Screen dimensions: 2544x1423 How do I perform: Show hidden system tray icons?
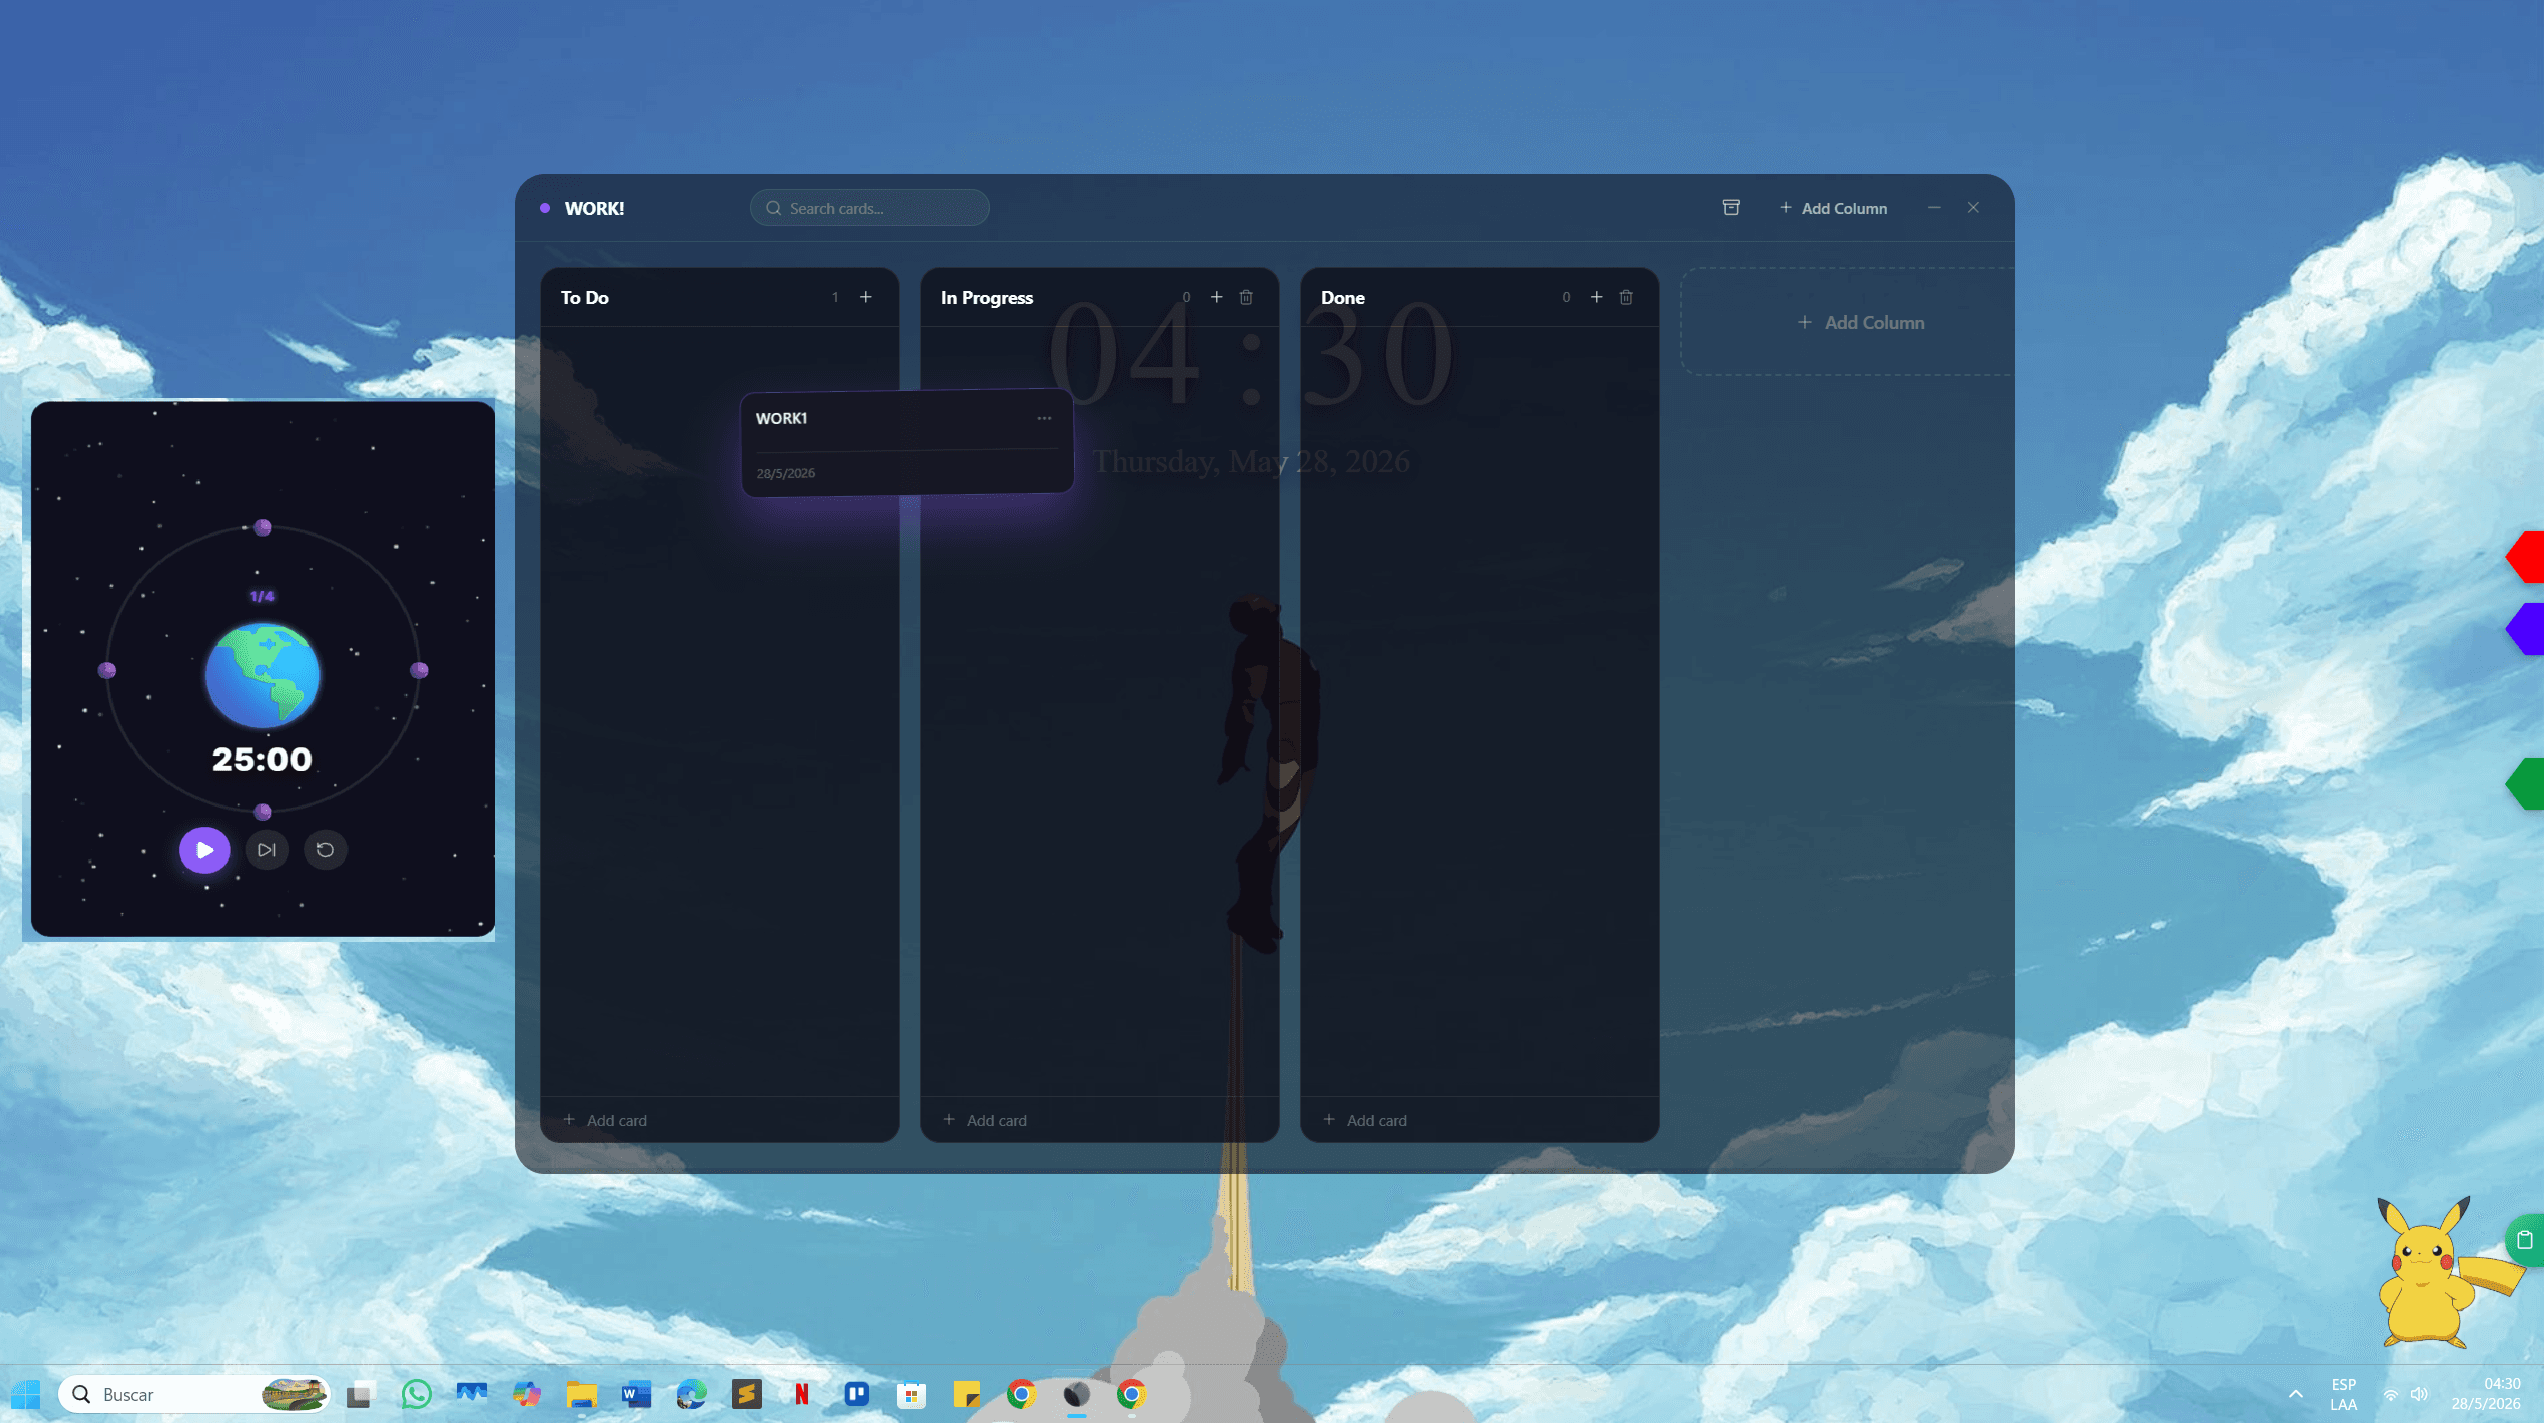pyautogui.click(x=2295, y=1394)
